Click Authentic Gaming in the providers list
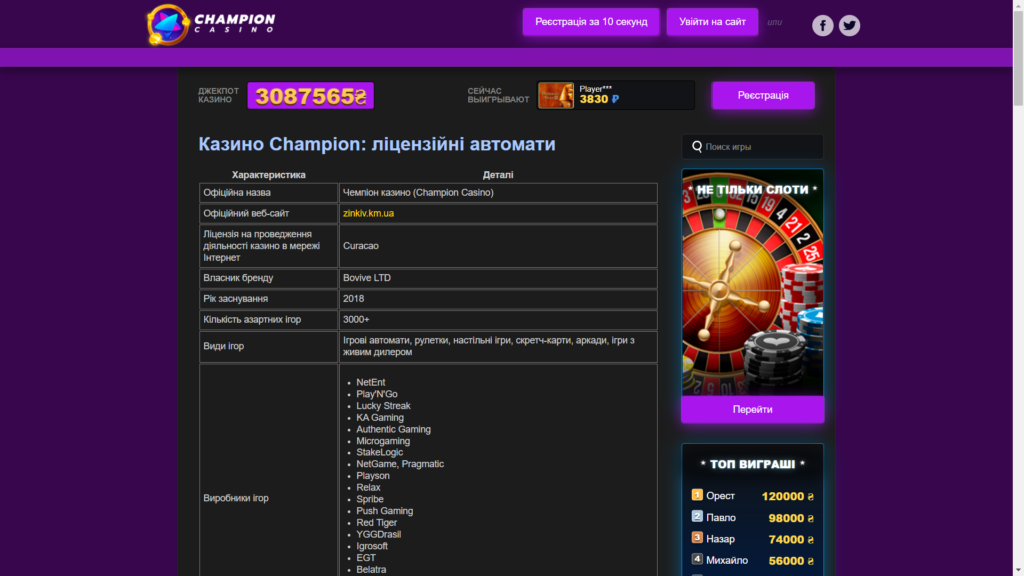Screen dimensions: 1024x576 pyautogui.click(x=393, y=430)
